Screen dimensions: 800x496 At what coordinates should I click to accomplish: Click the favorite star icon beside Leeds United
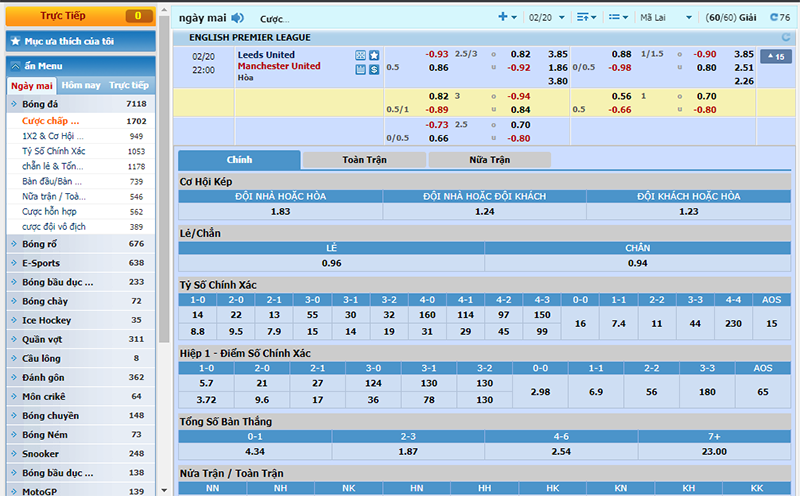click(x=374, y=55)
